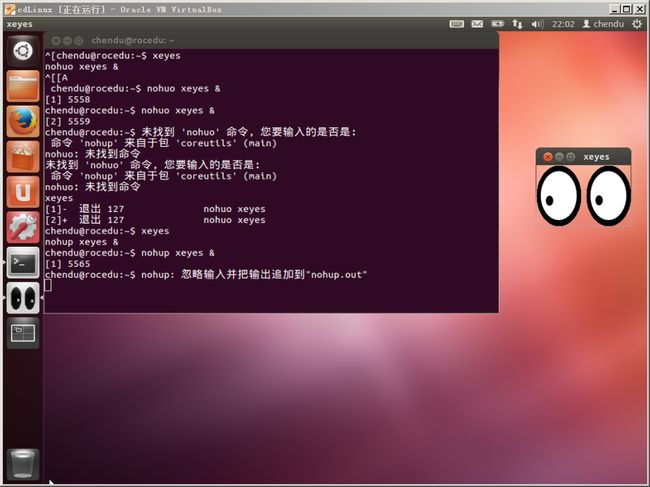Focus the xeyes launcher icon
Screen dimensions: 650x487
23,298
